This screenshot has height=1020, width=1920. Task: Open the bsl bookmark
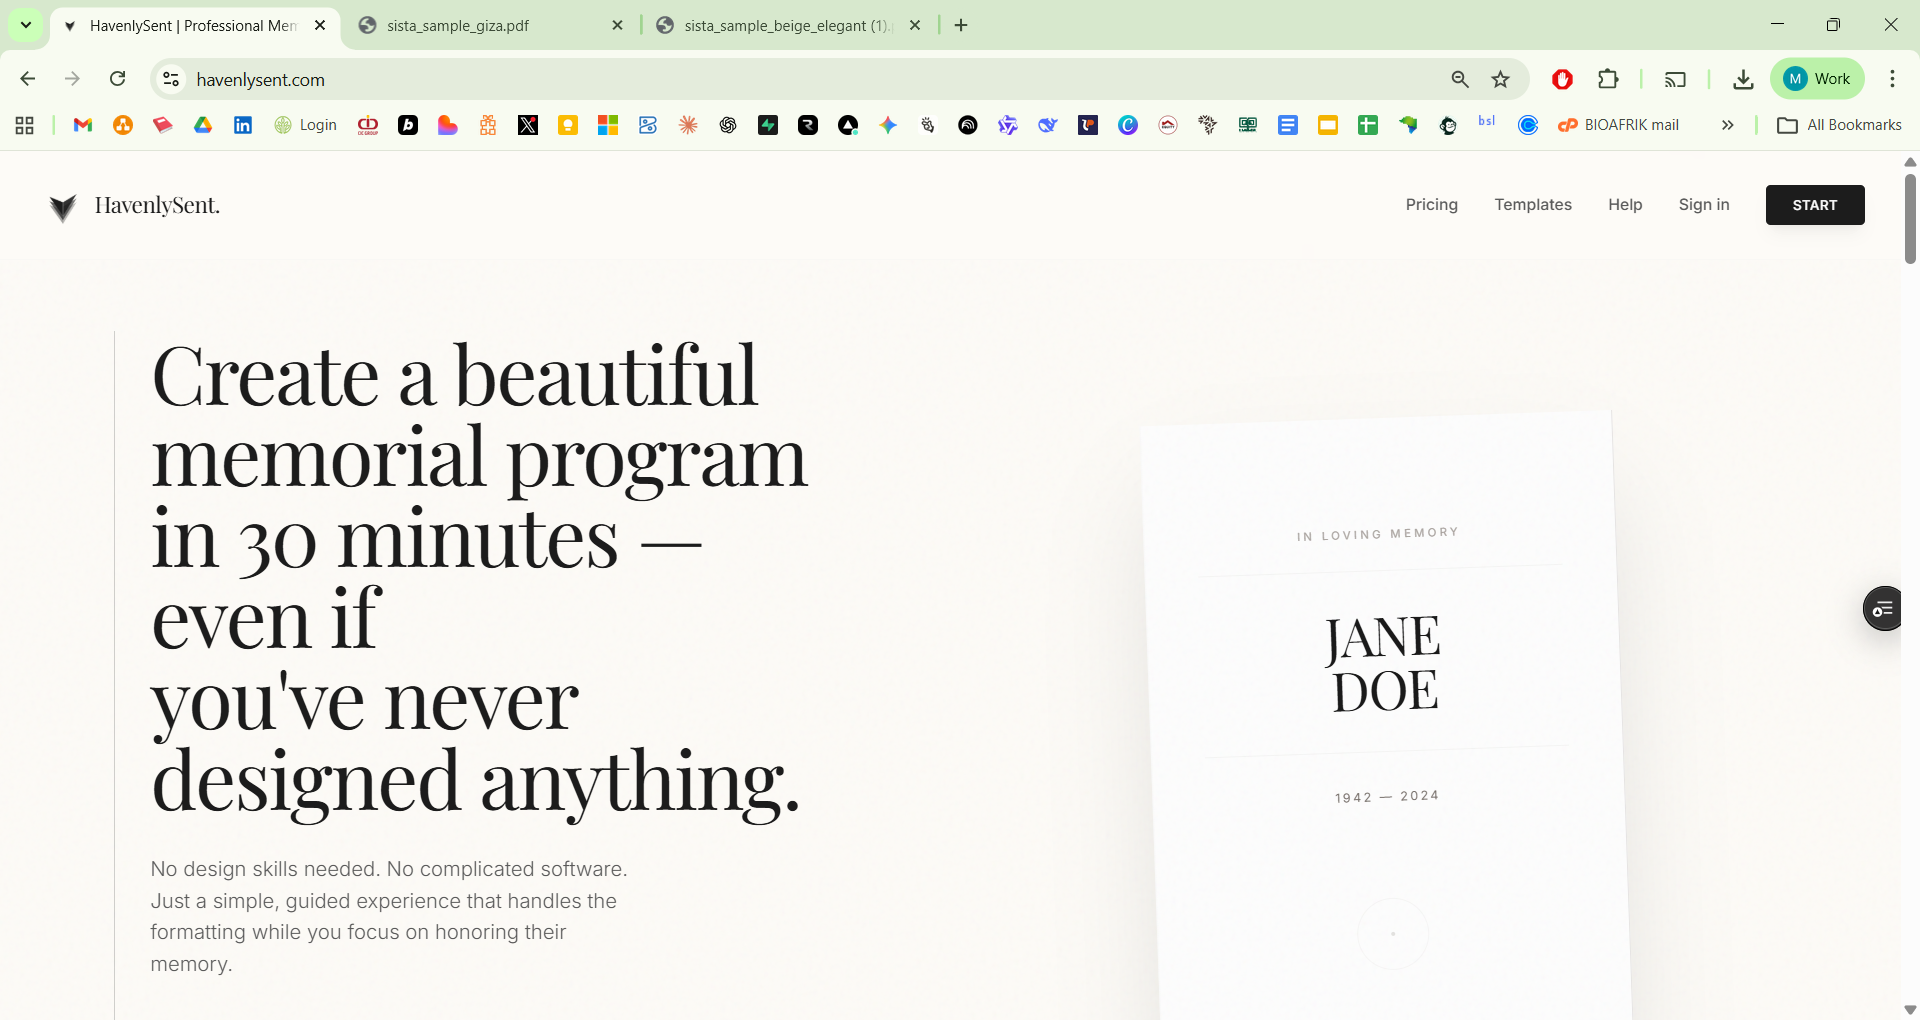point(1487,122)
